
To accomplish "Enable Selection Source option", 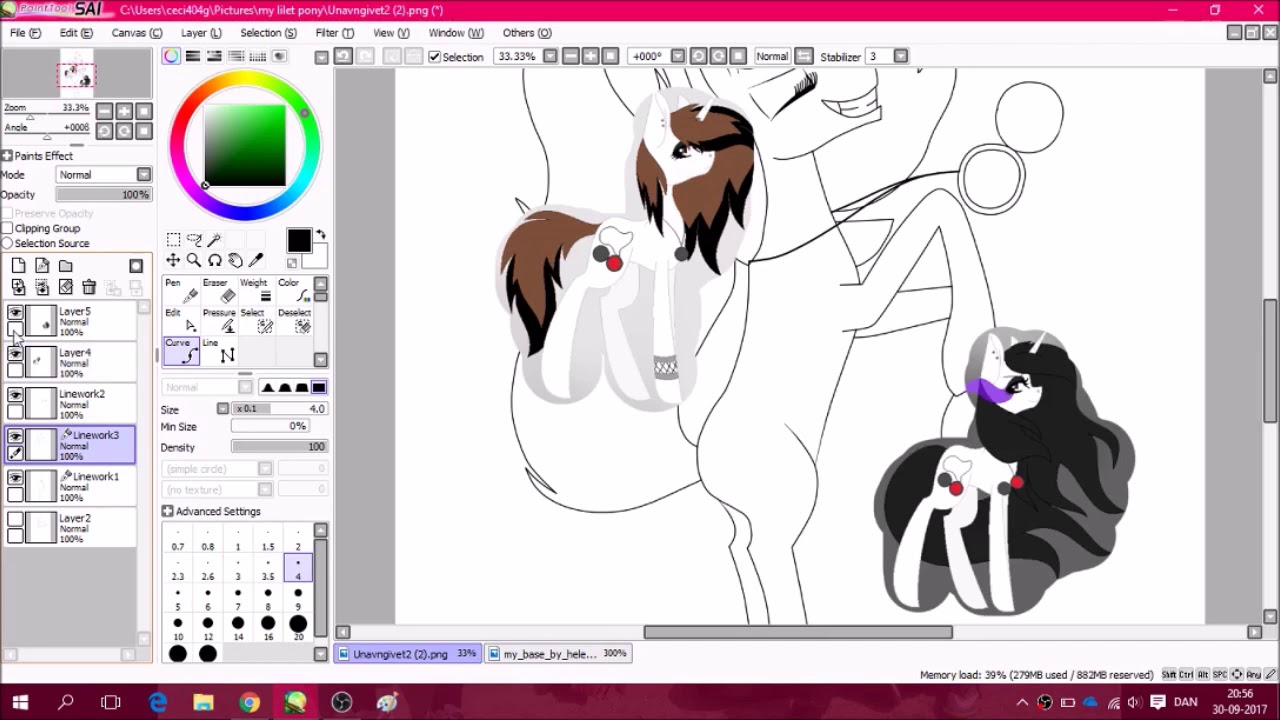I will point(7,244).
